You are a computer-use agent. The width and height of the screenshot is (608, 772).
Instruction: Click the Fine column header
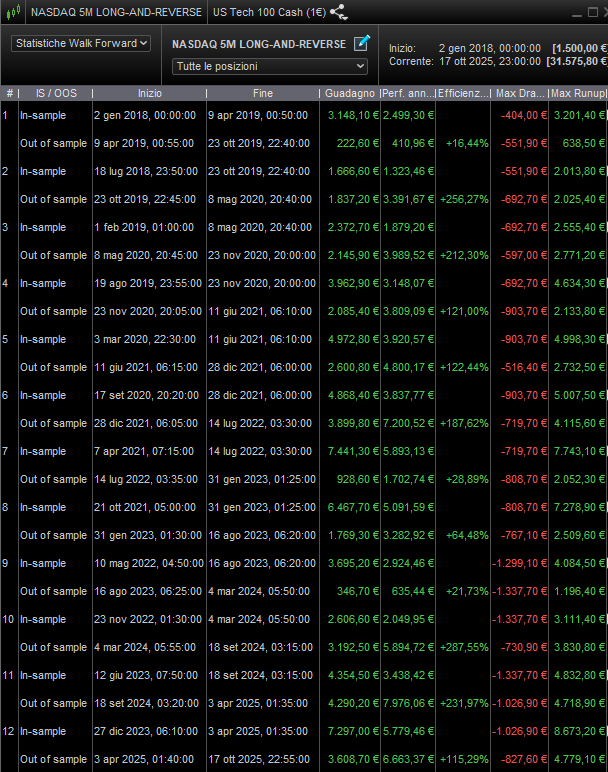[x=262, y=93]
